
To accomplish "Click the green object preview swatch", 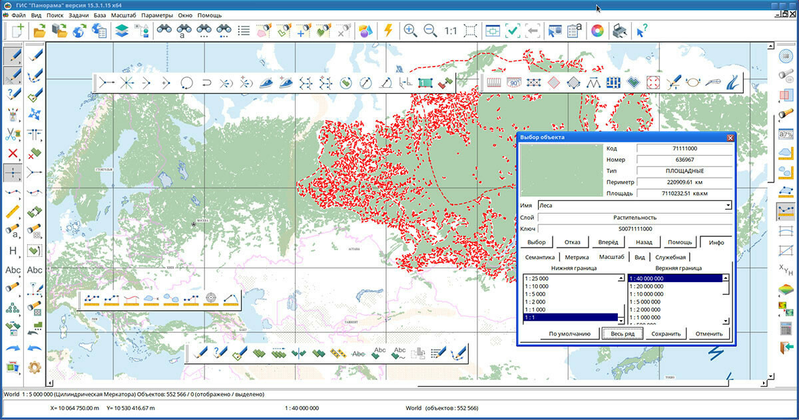I will click(x=561, y=169).
